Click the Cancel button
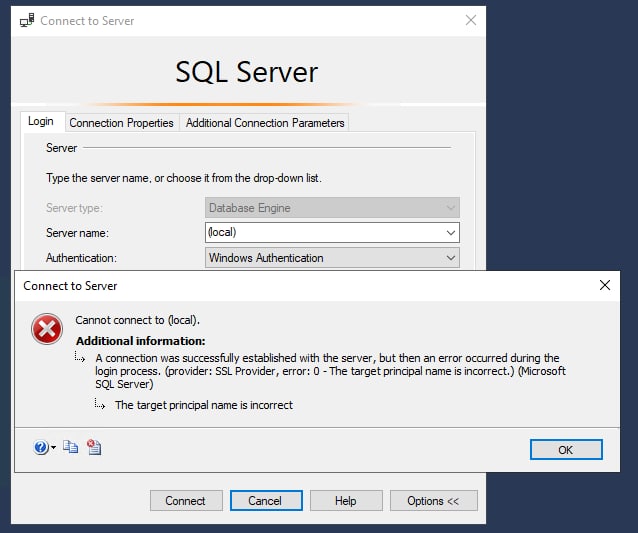 (x=266, y=500)
